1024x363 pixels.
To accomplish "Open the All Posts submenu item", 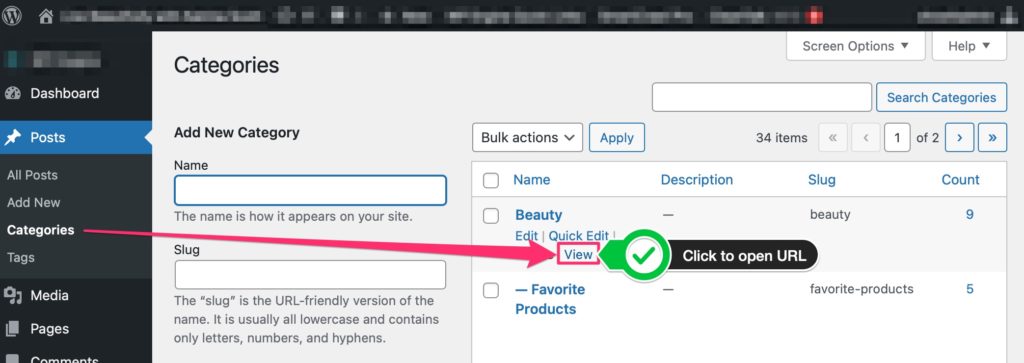I will [33, 175].
